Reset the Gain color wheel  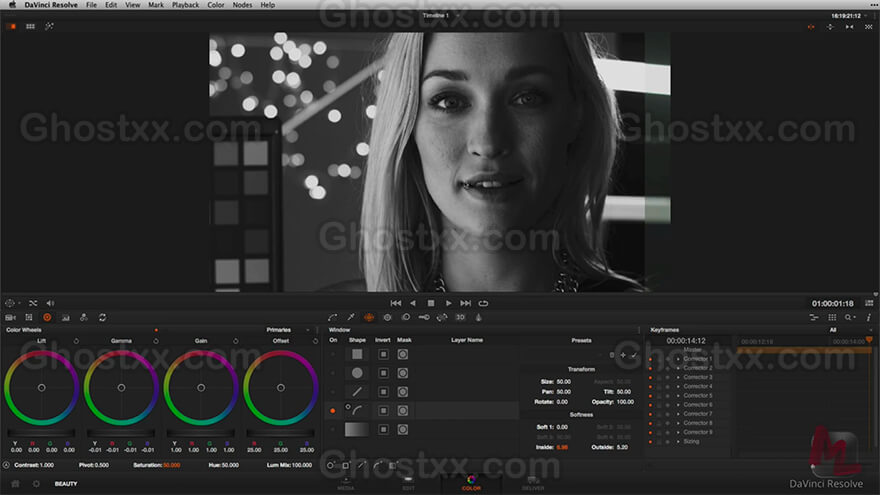[235, 341]
